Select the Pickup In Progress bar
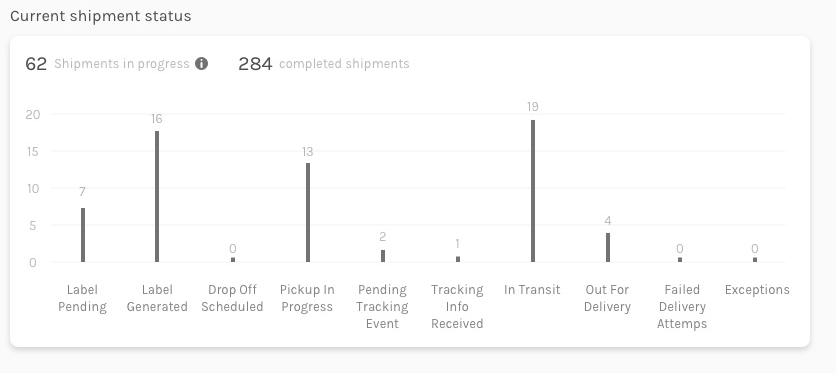The height and width of the screenshot is (373, 836). [x=308, y=213]
